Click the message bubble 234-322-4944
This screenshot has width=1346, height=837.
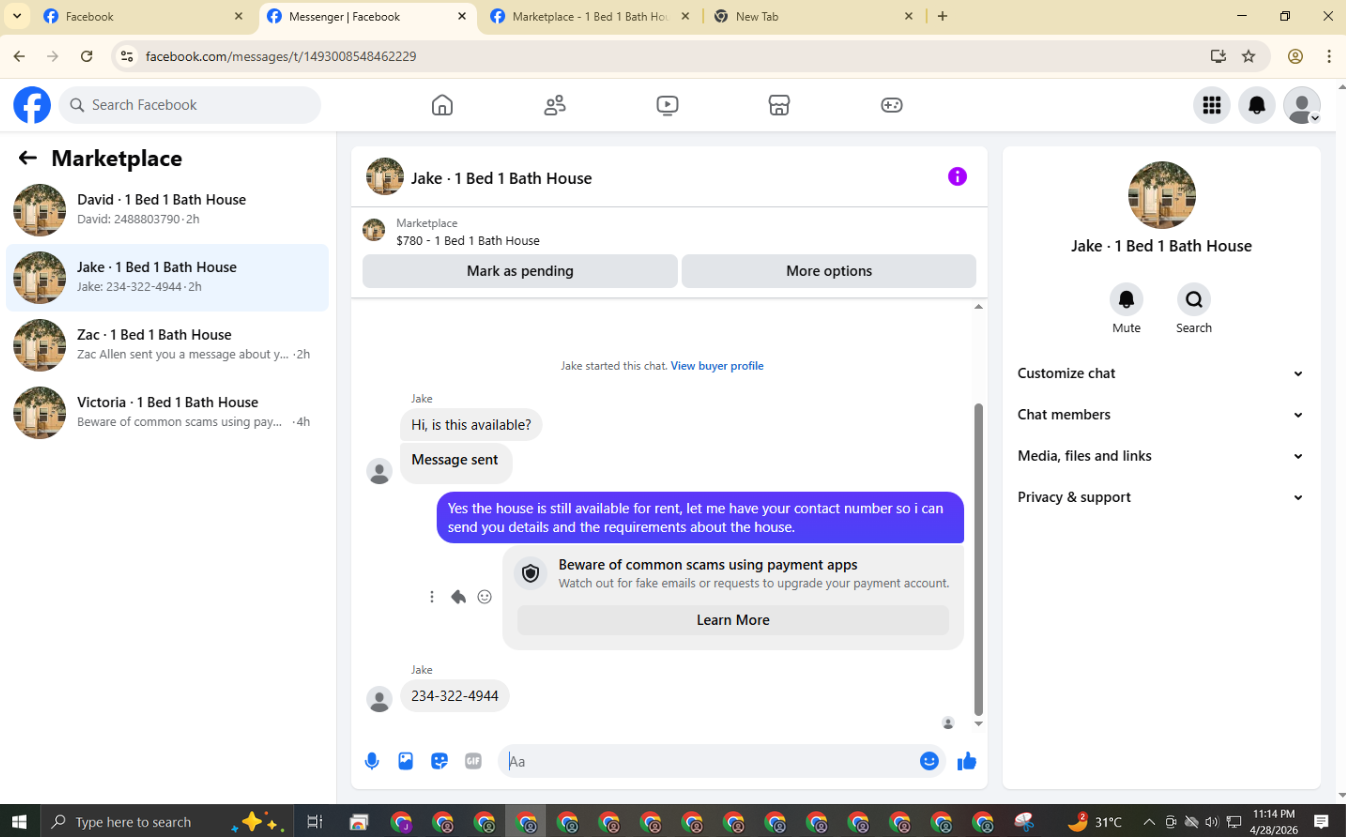(x=455, y=696)
